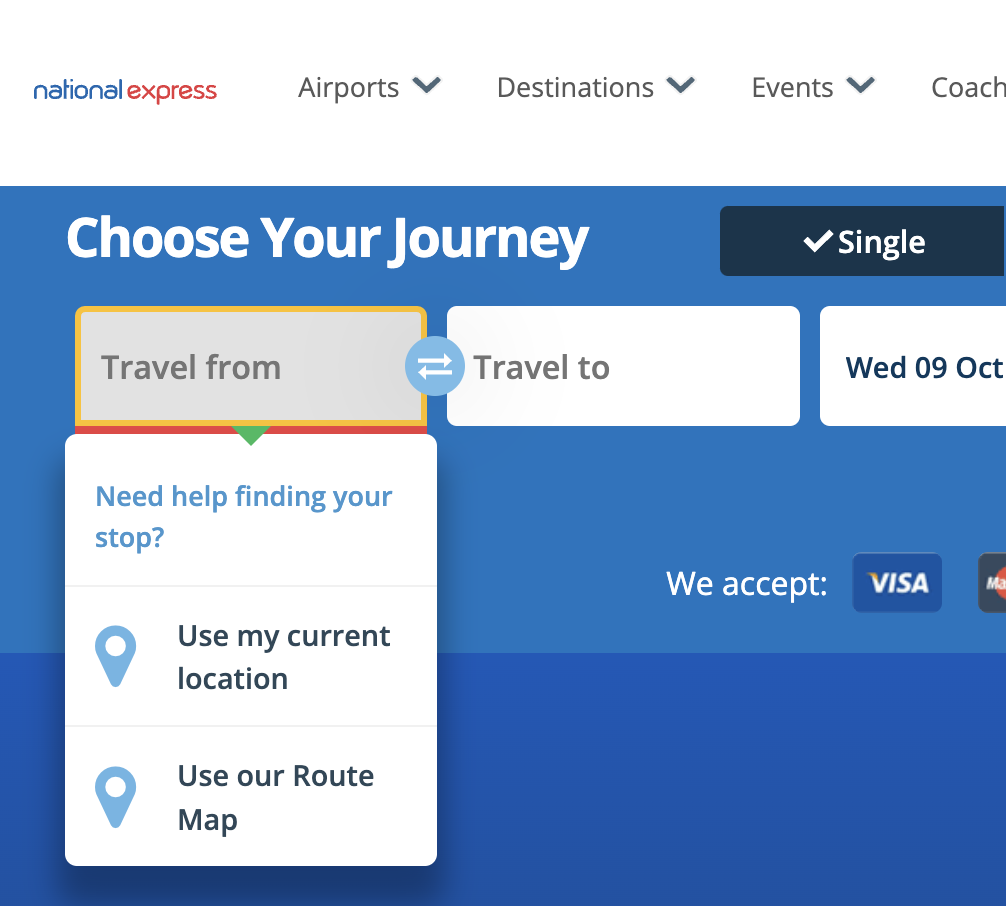
Task: Open the Events menu label
Action: (792, 88)
